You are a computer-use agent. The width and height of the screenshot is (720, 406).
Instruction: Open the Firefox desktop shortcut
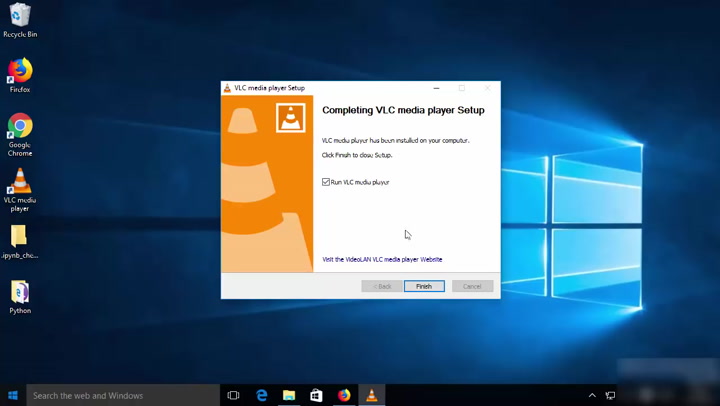[x=20, y=72]
